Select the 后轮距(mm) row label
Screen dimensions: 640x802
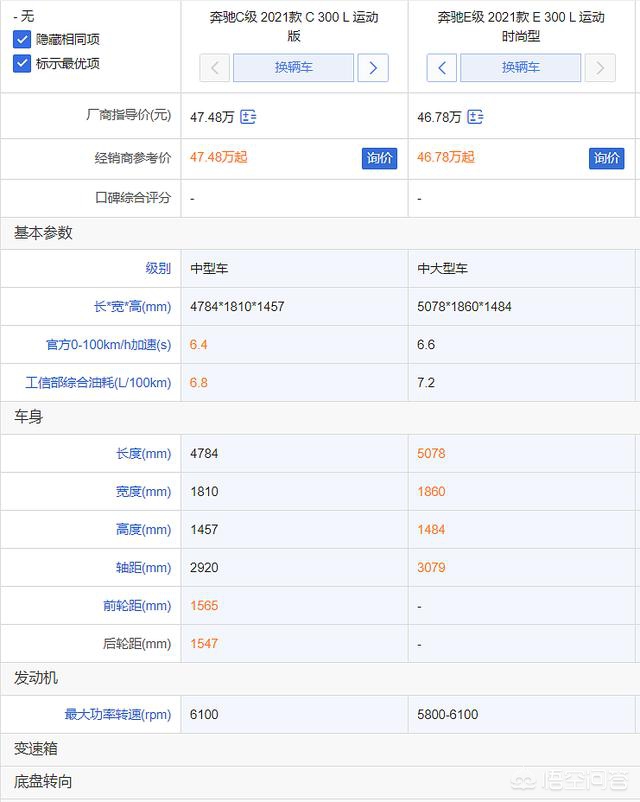(x=137, y=643)
